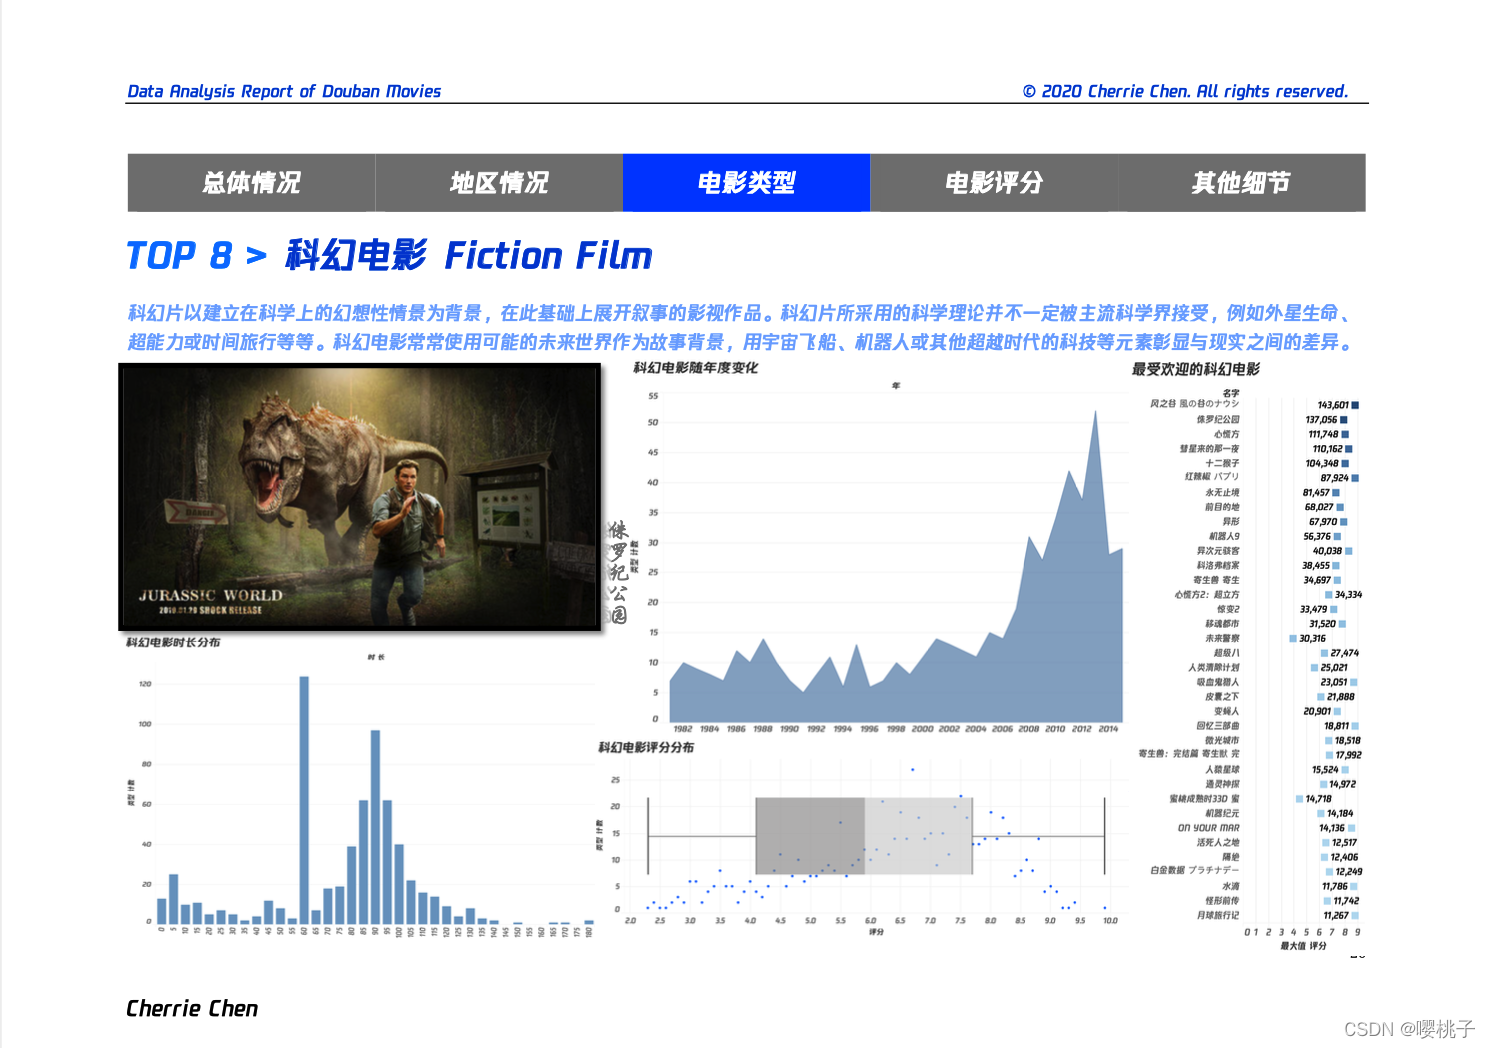Click the tallest bar in the duration histogram
The image size is (1490, 1048).
(x=304, y=800)
